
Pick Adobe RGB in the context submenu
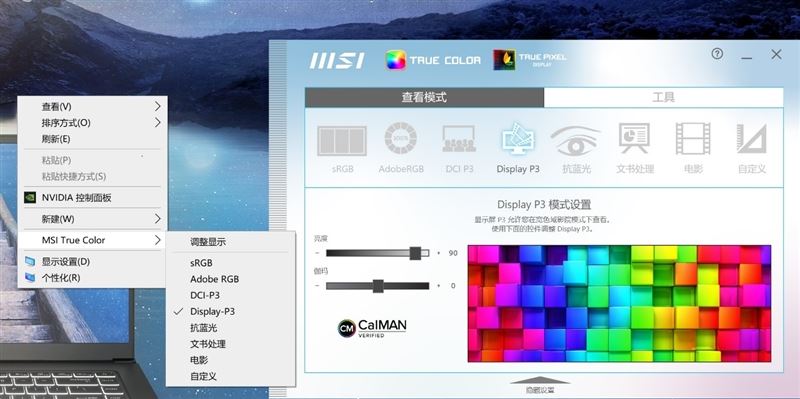point(231,279)
